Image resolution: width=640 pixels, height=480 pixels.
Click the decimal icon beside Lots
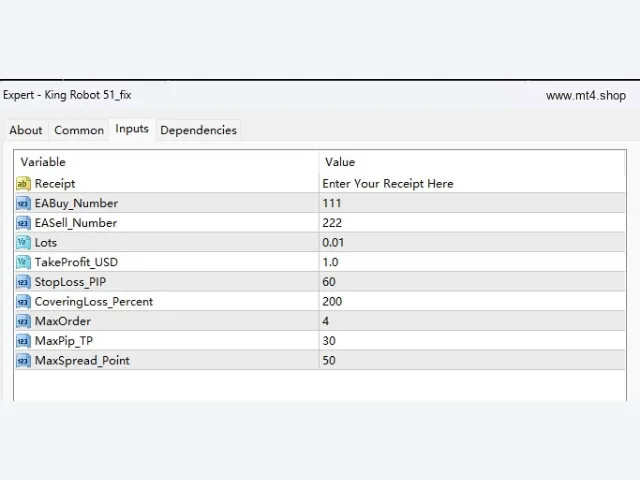(23, 242)
